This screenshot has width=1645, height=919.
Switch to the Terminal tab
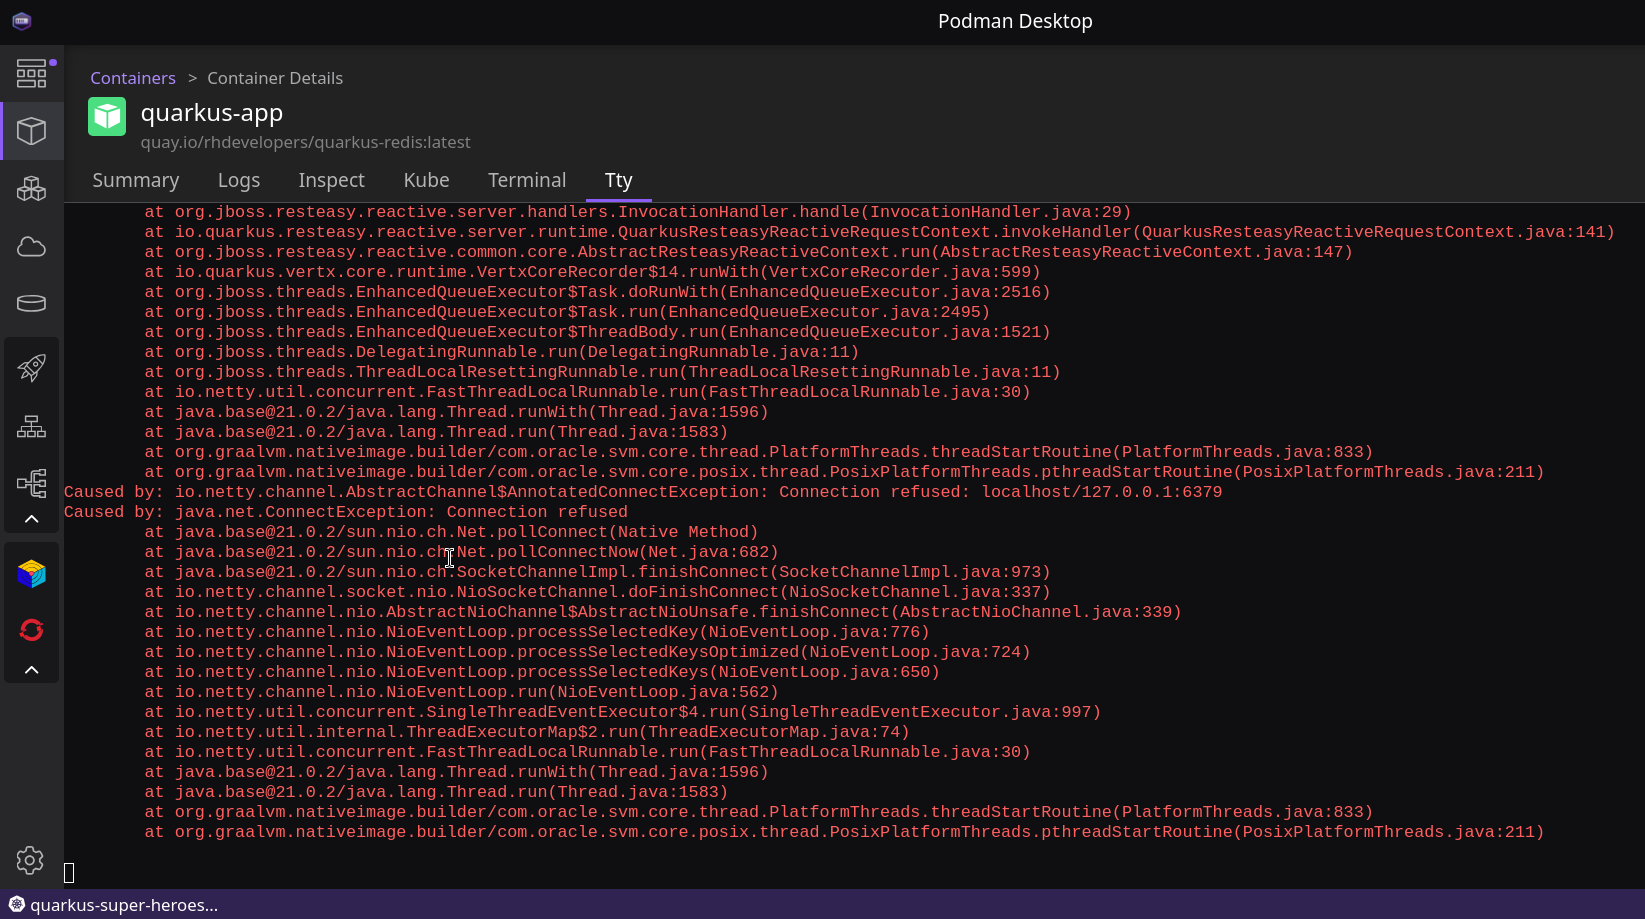527,180
